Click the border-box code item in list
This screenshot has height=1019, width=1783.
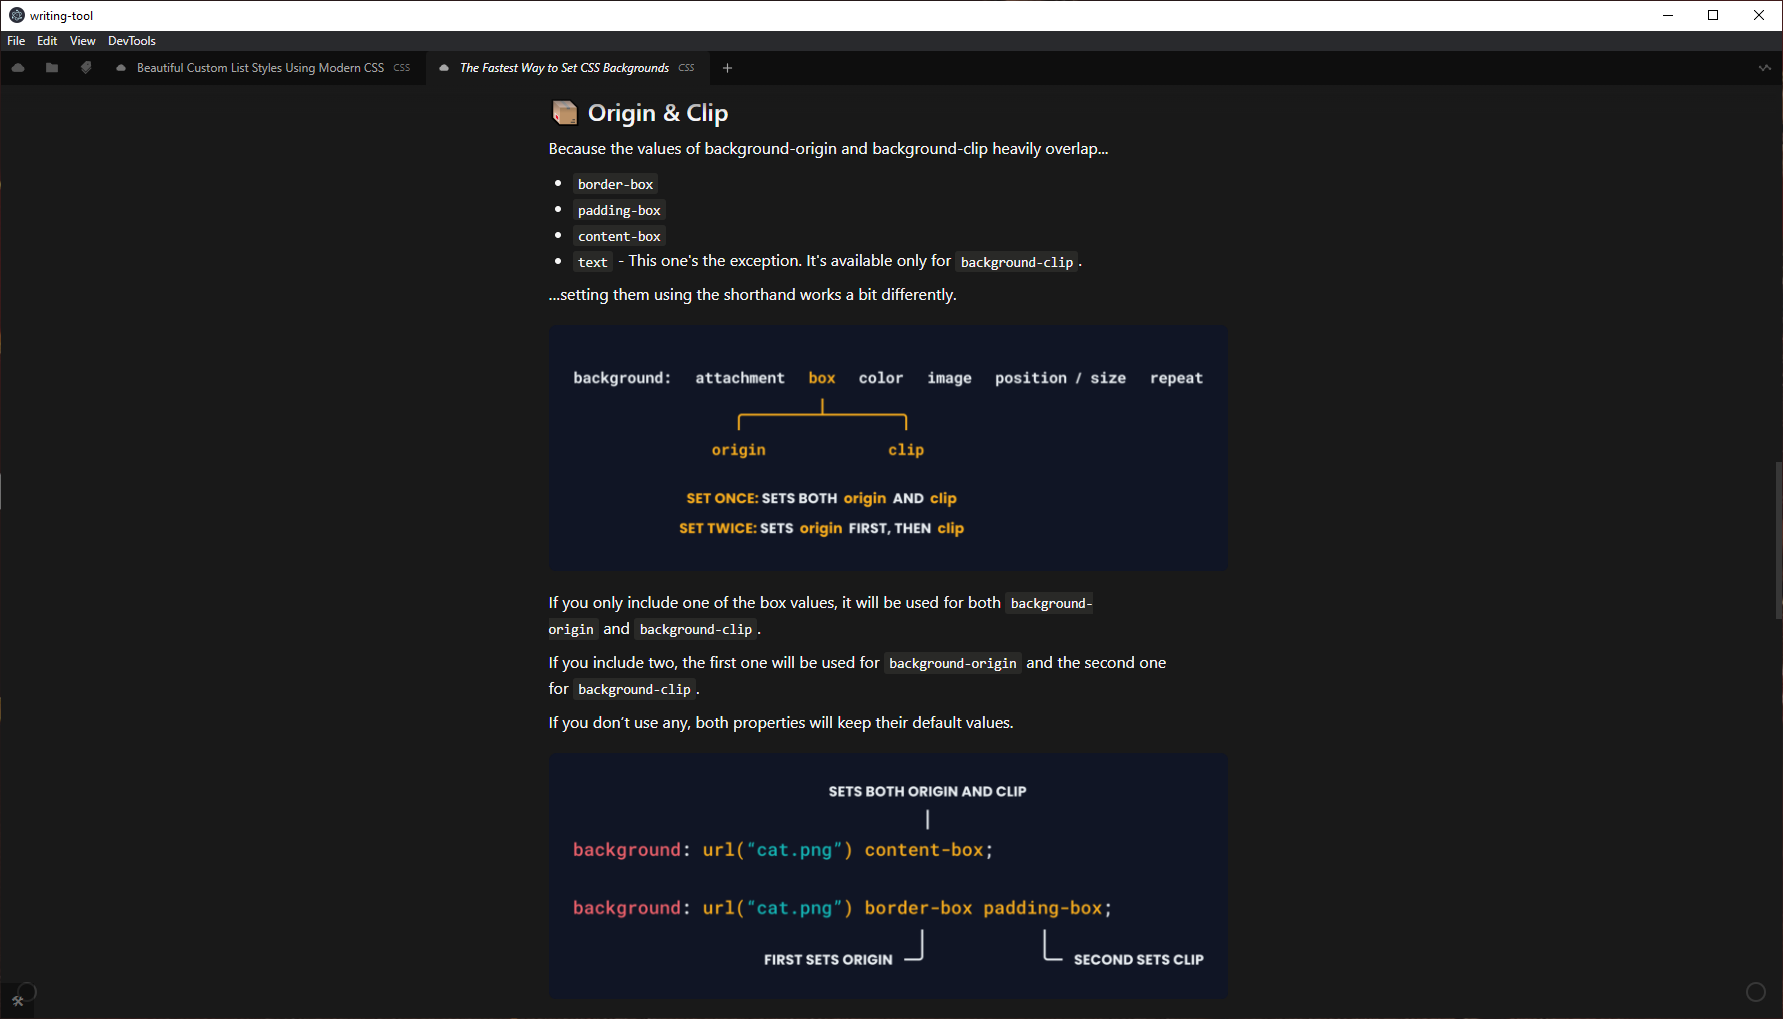pyautogui.click(x=615, y=184)
